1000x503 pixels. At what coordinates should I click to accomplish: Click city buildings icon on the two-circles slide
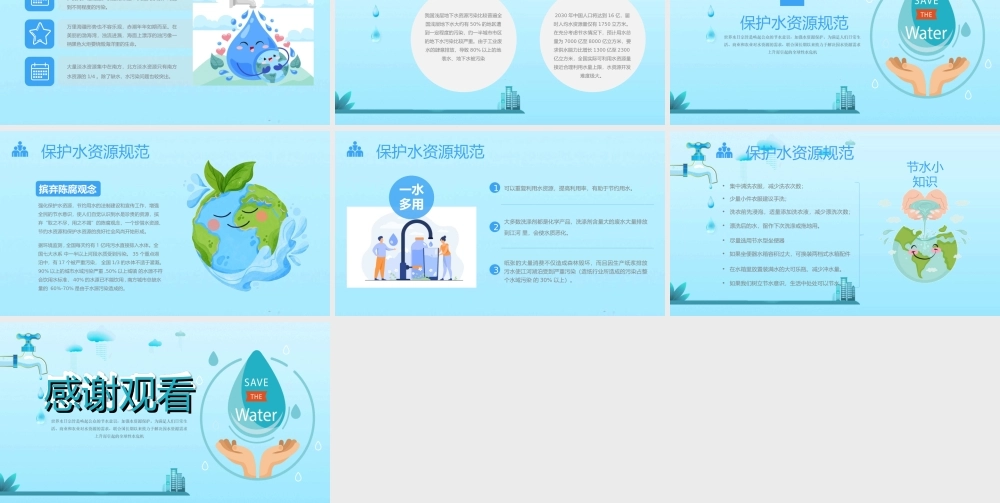point(509,99)
